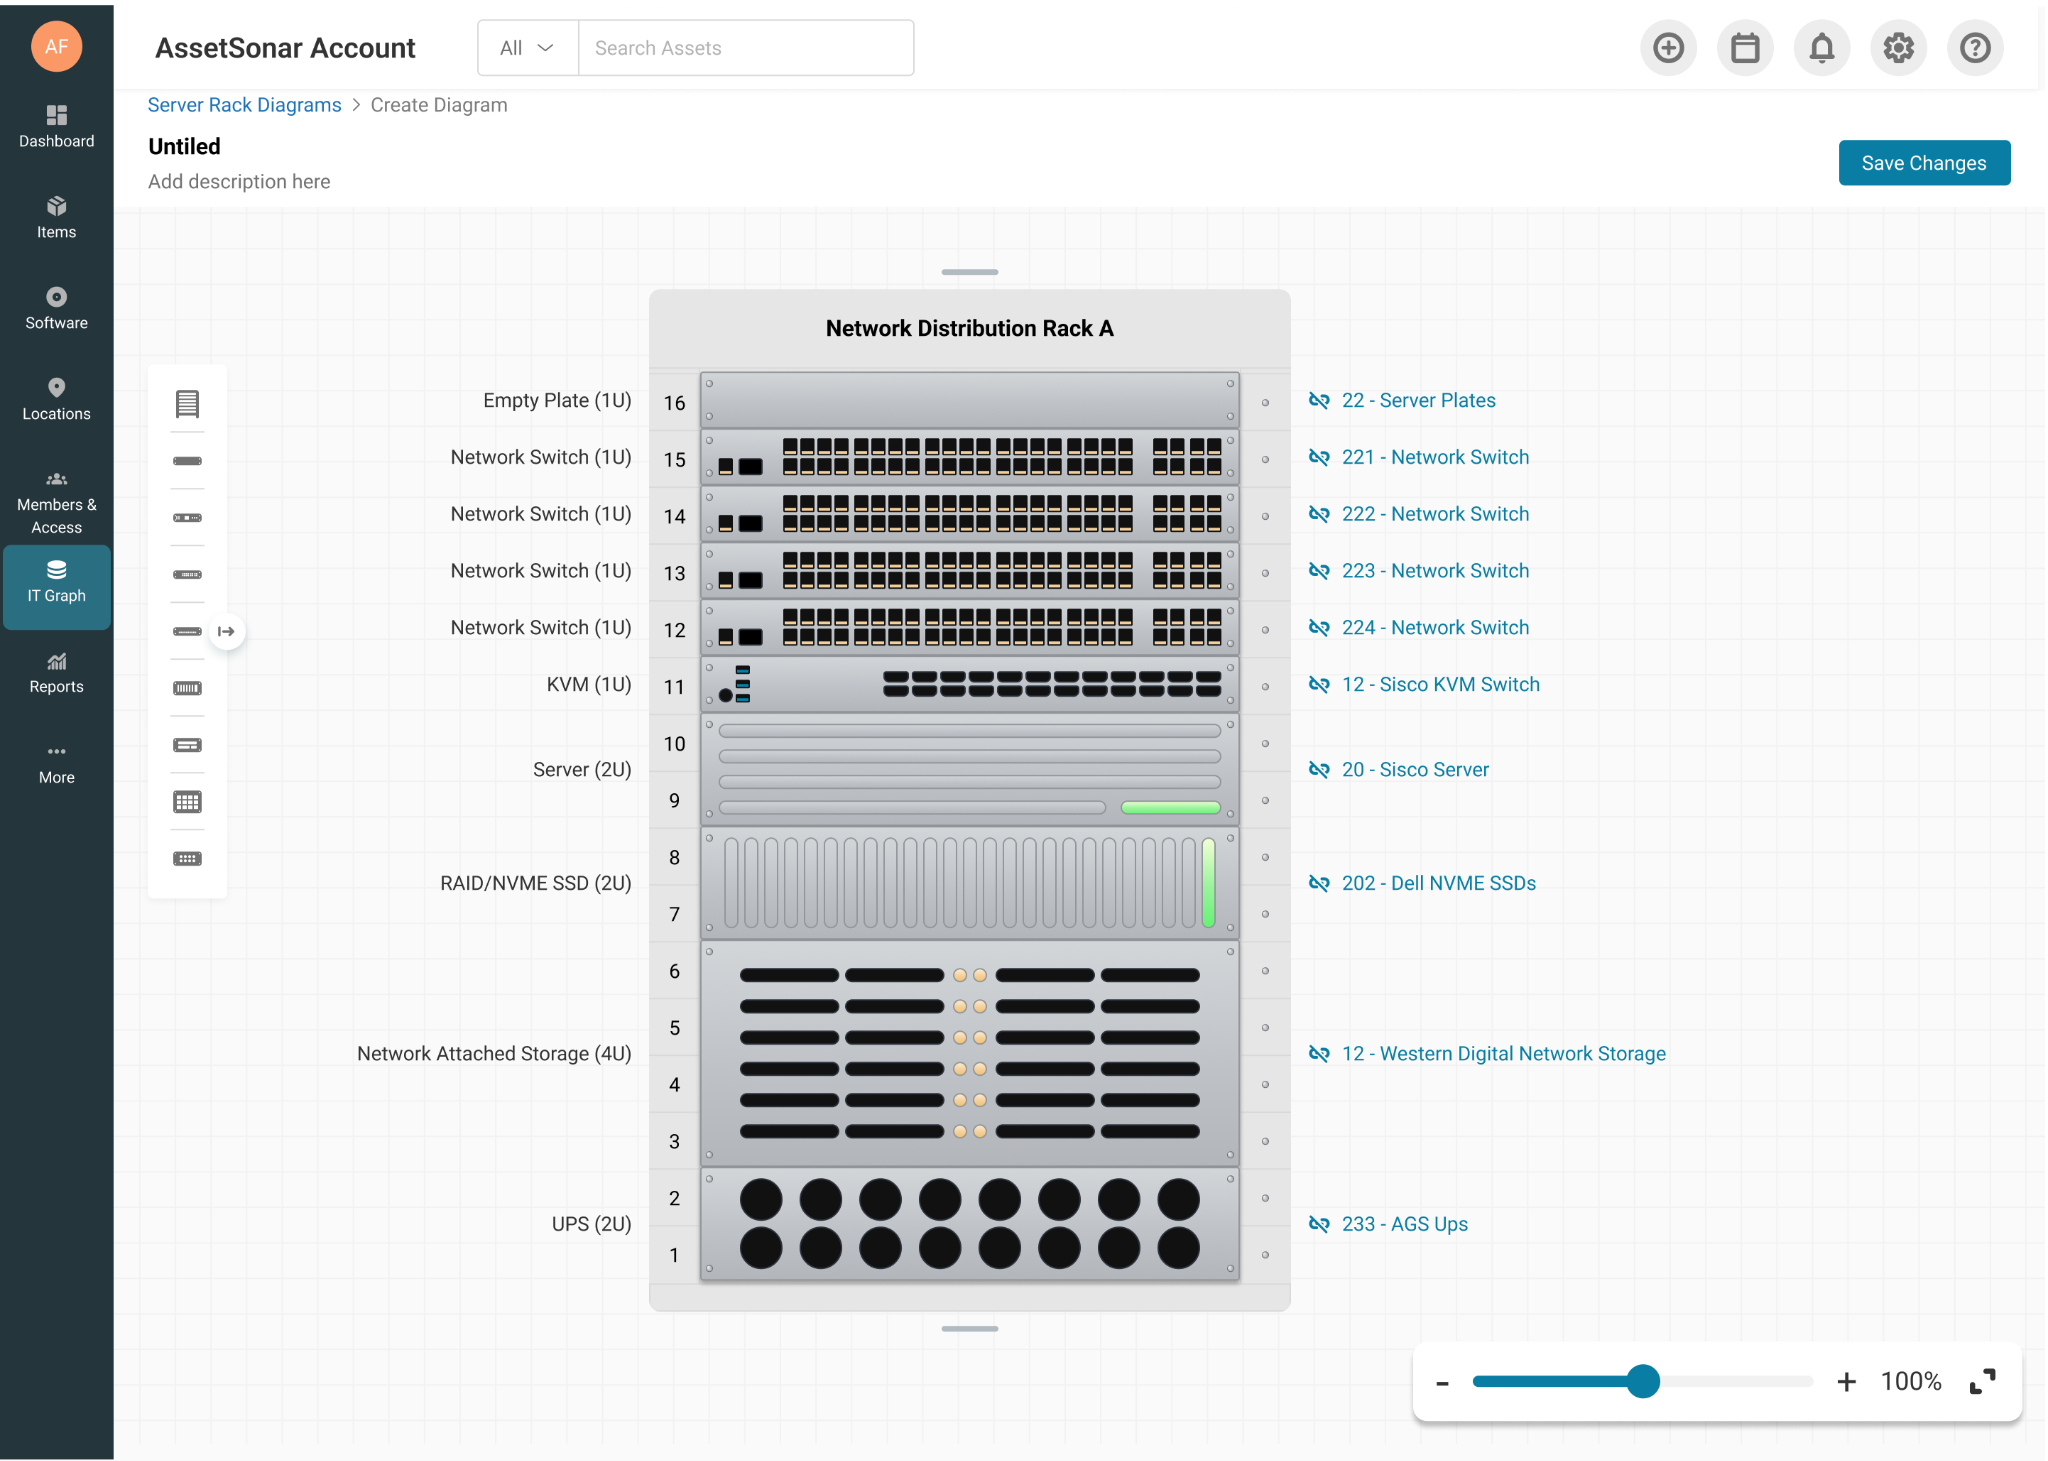Image resolution: width=2048 pixels, height=1461 pixels.
Task: Click Add description here text
Action: tap(239, 181)
